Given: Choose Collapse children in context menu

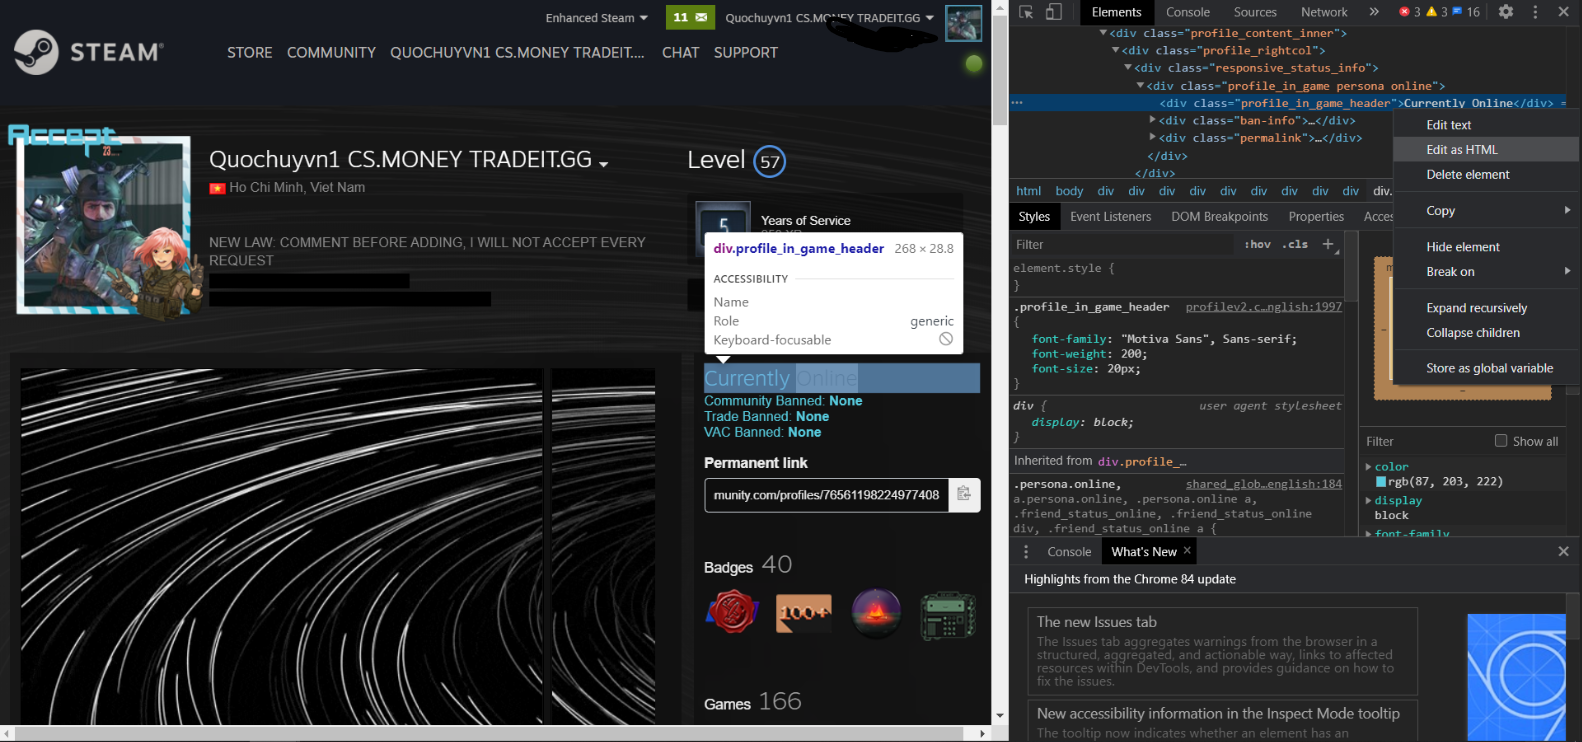Looking at the screenshot, I should (1486, 333).
